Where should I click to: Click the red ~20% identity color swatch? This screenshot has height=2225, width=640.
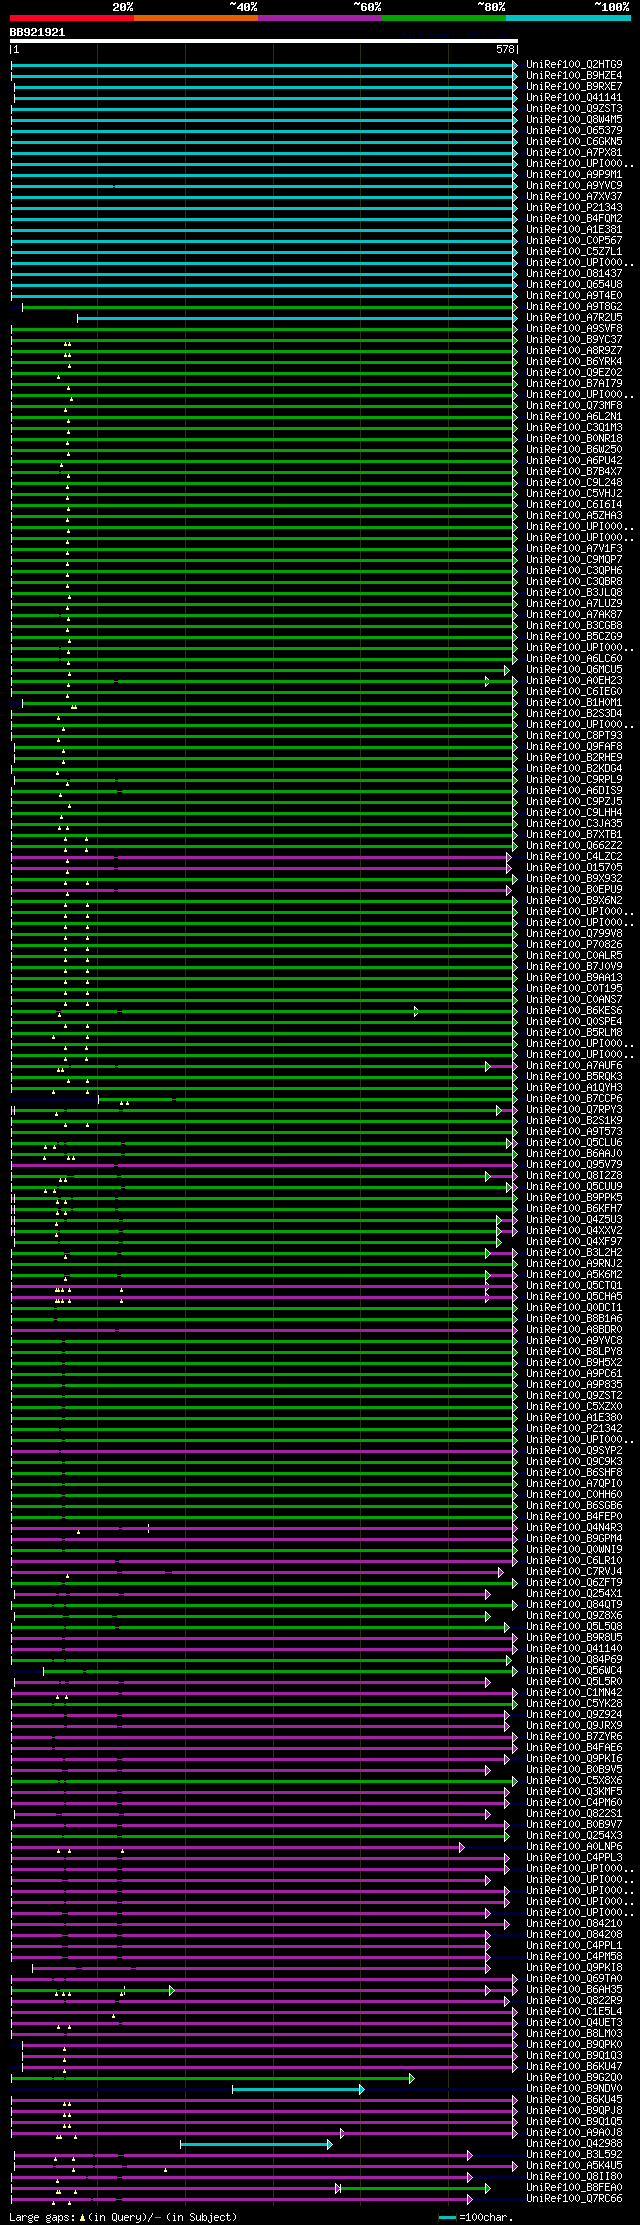pos(72,18)
